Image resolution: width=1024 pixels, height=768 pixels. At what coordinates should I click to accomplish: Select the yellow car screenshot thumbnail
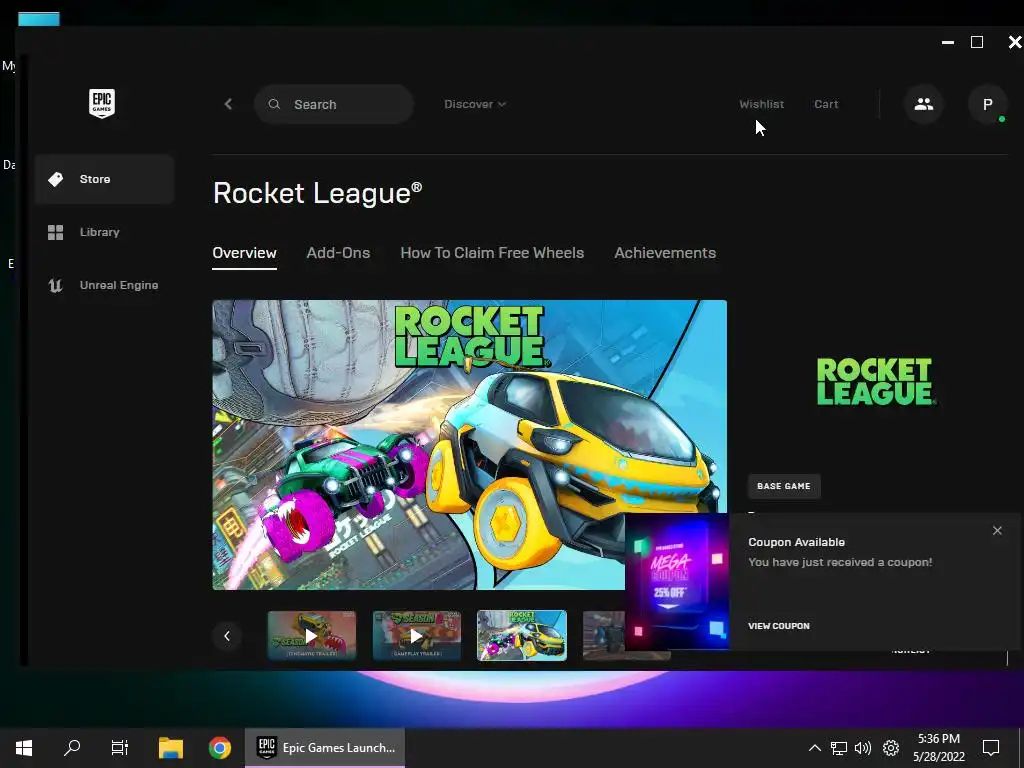pyautogui.click(x=522, y=635)
